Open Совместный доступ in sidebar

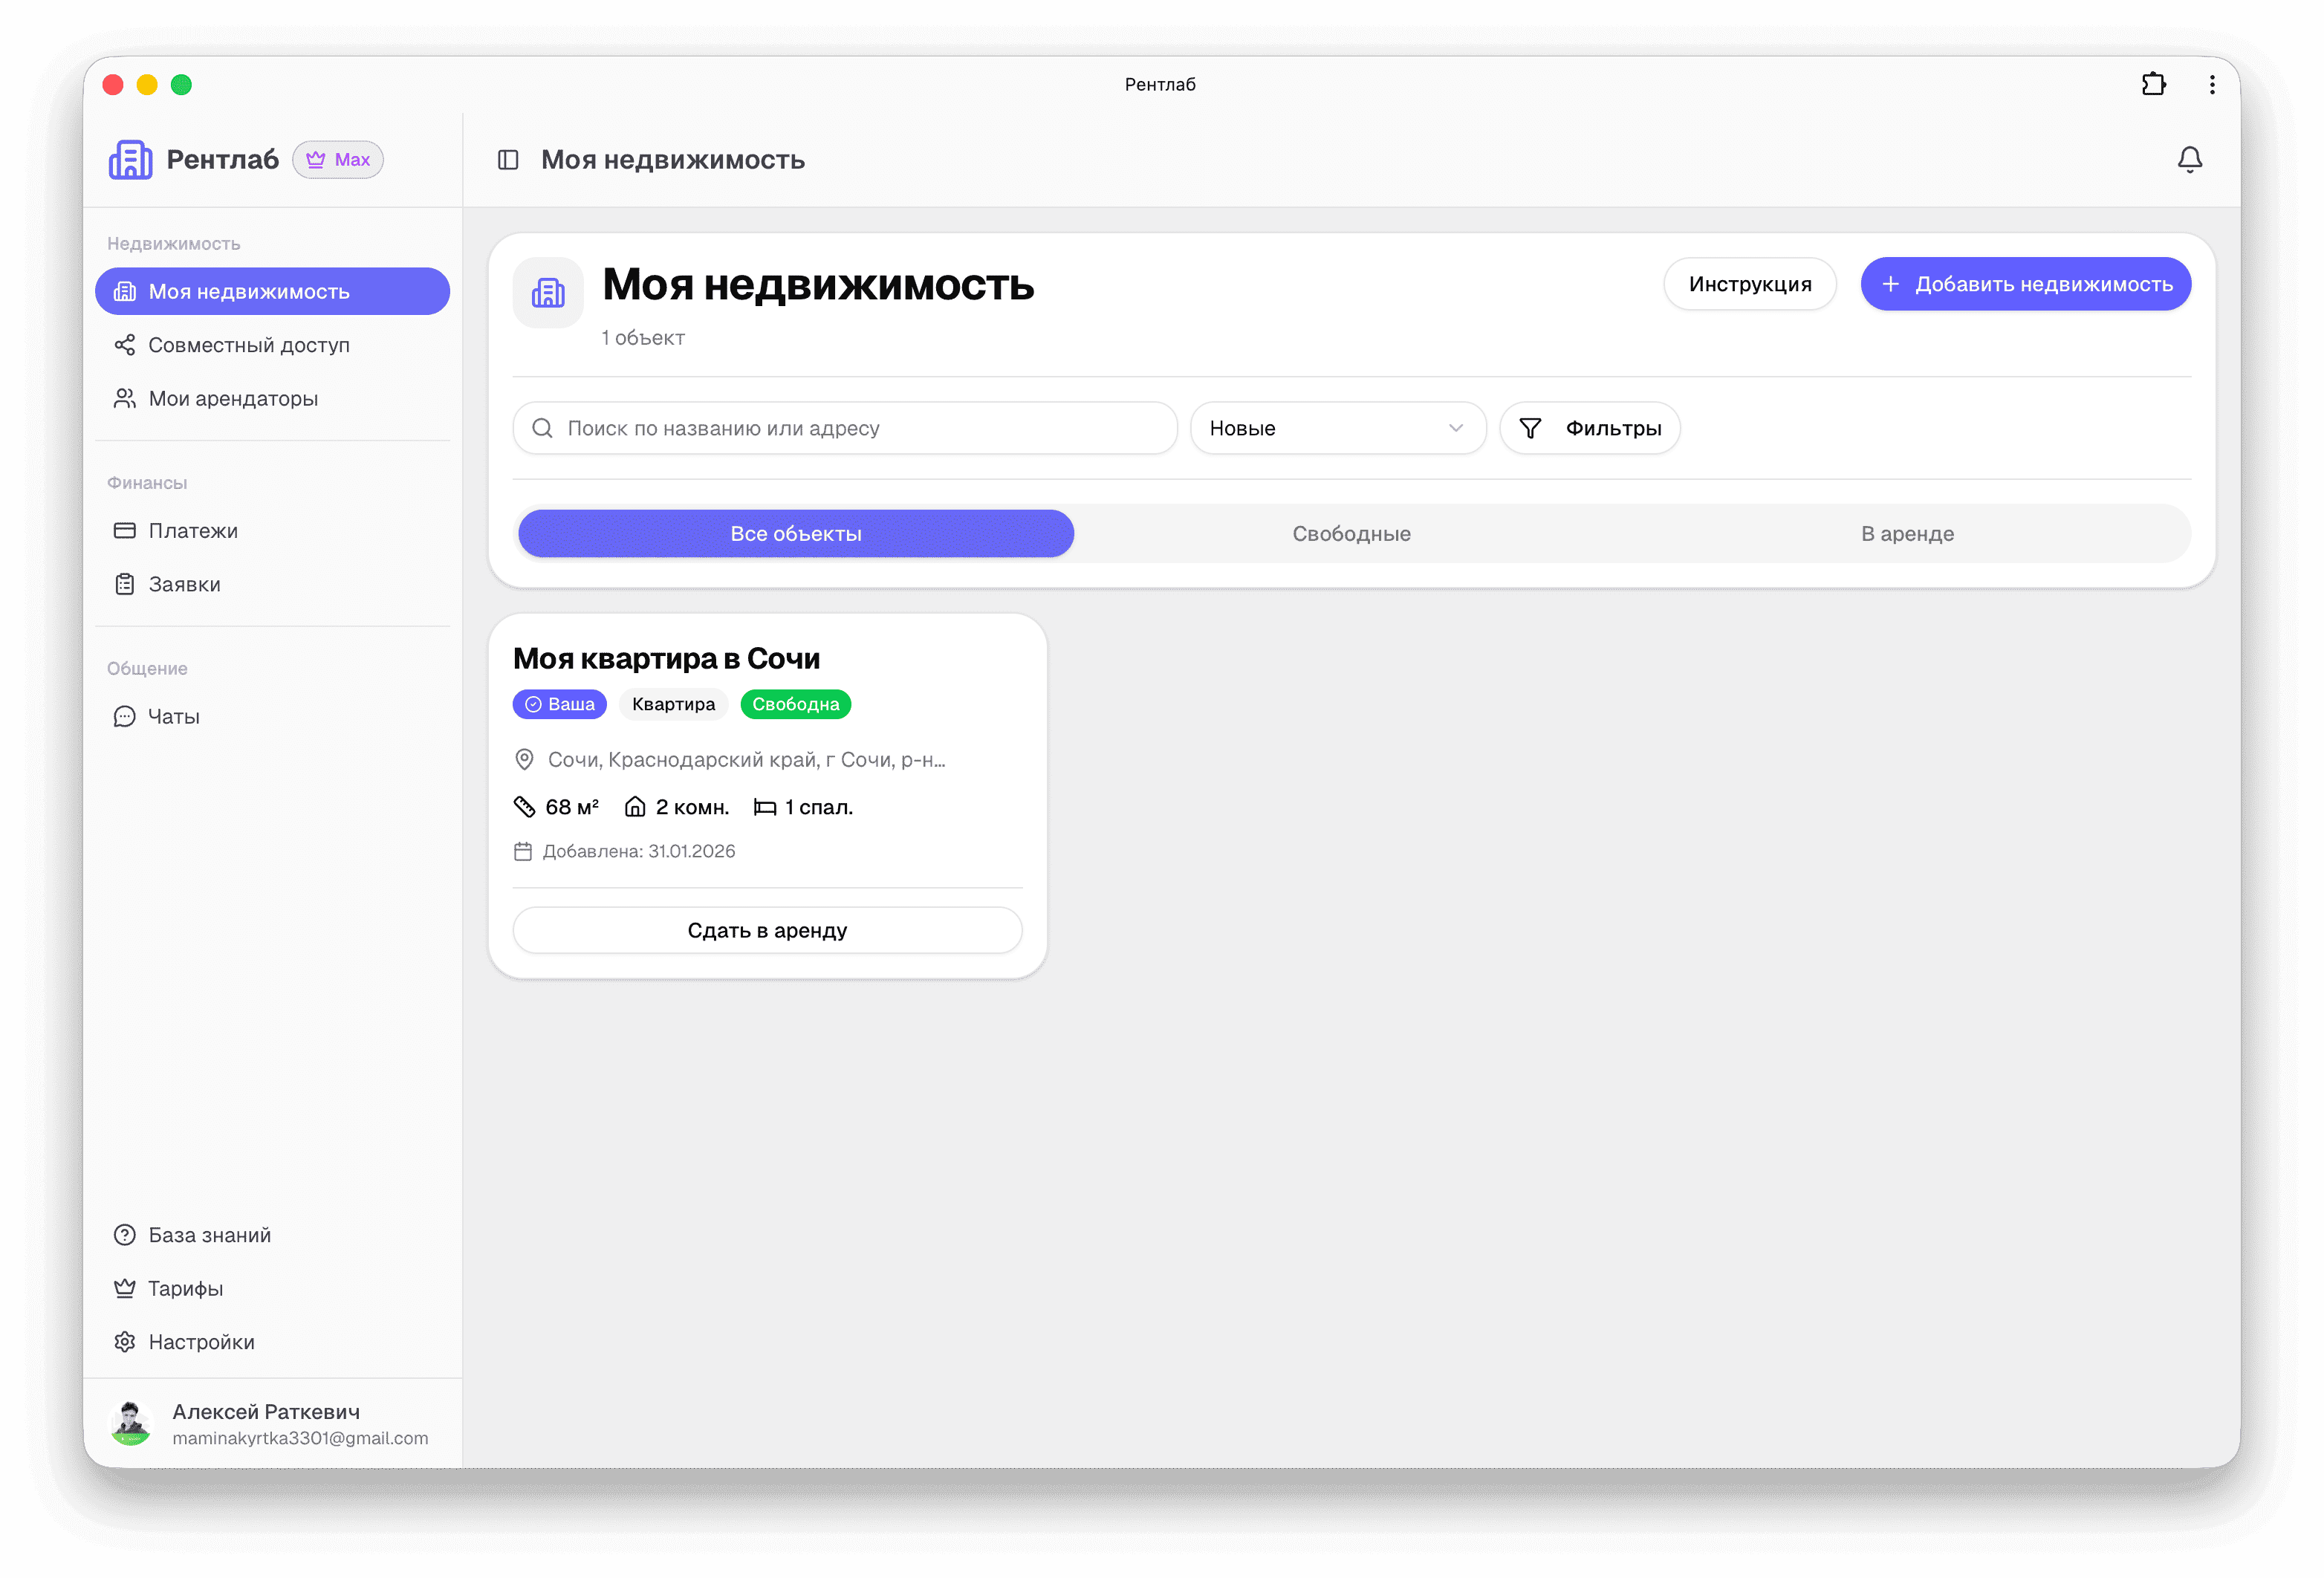(249, 345)
